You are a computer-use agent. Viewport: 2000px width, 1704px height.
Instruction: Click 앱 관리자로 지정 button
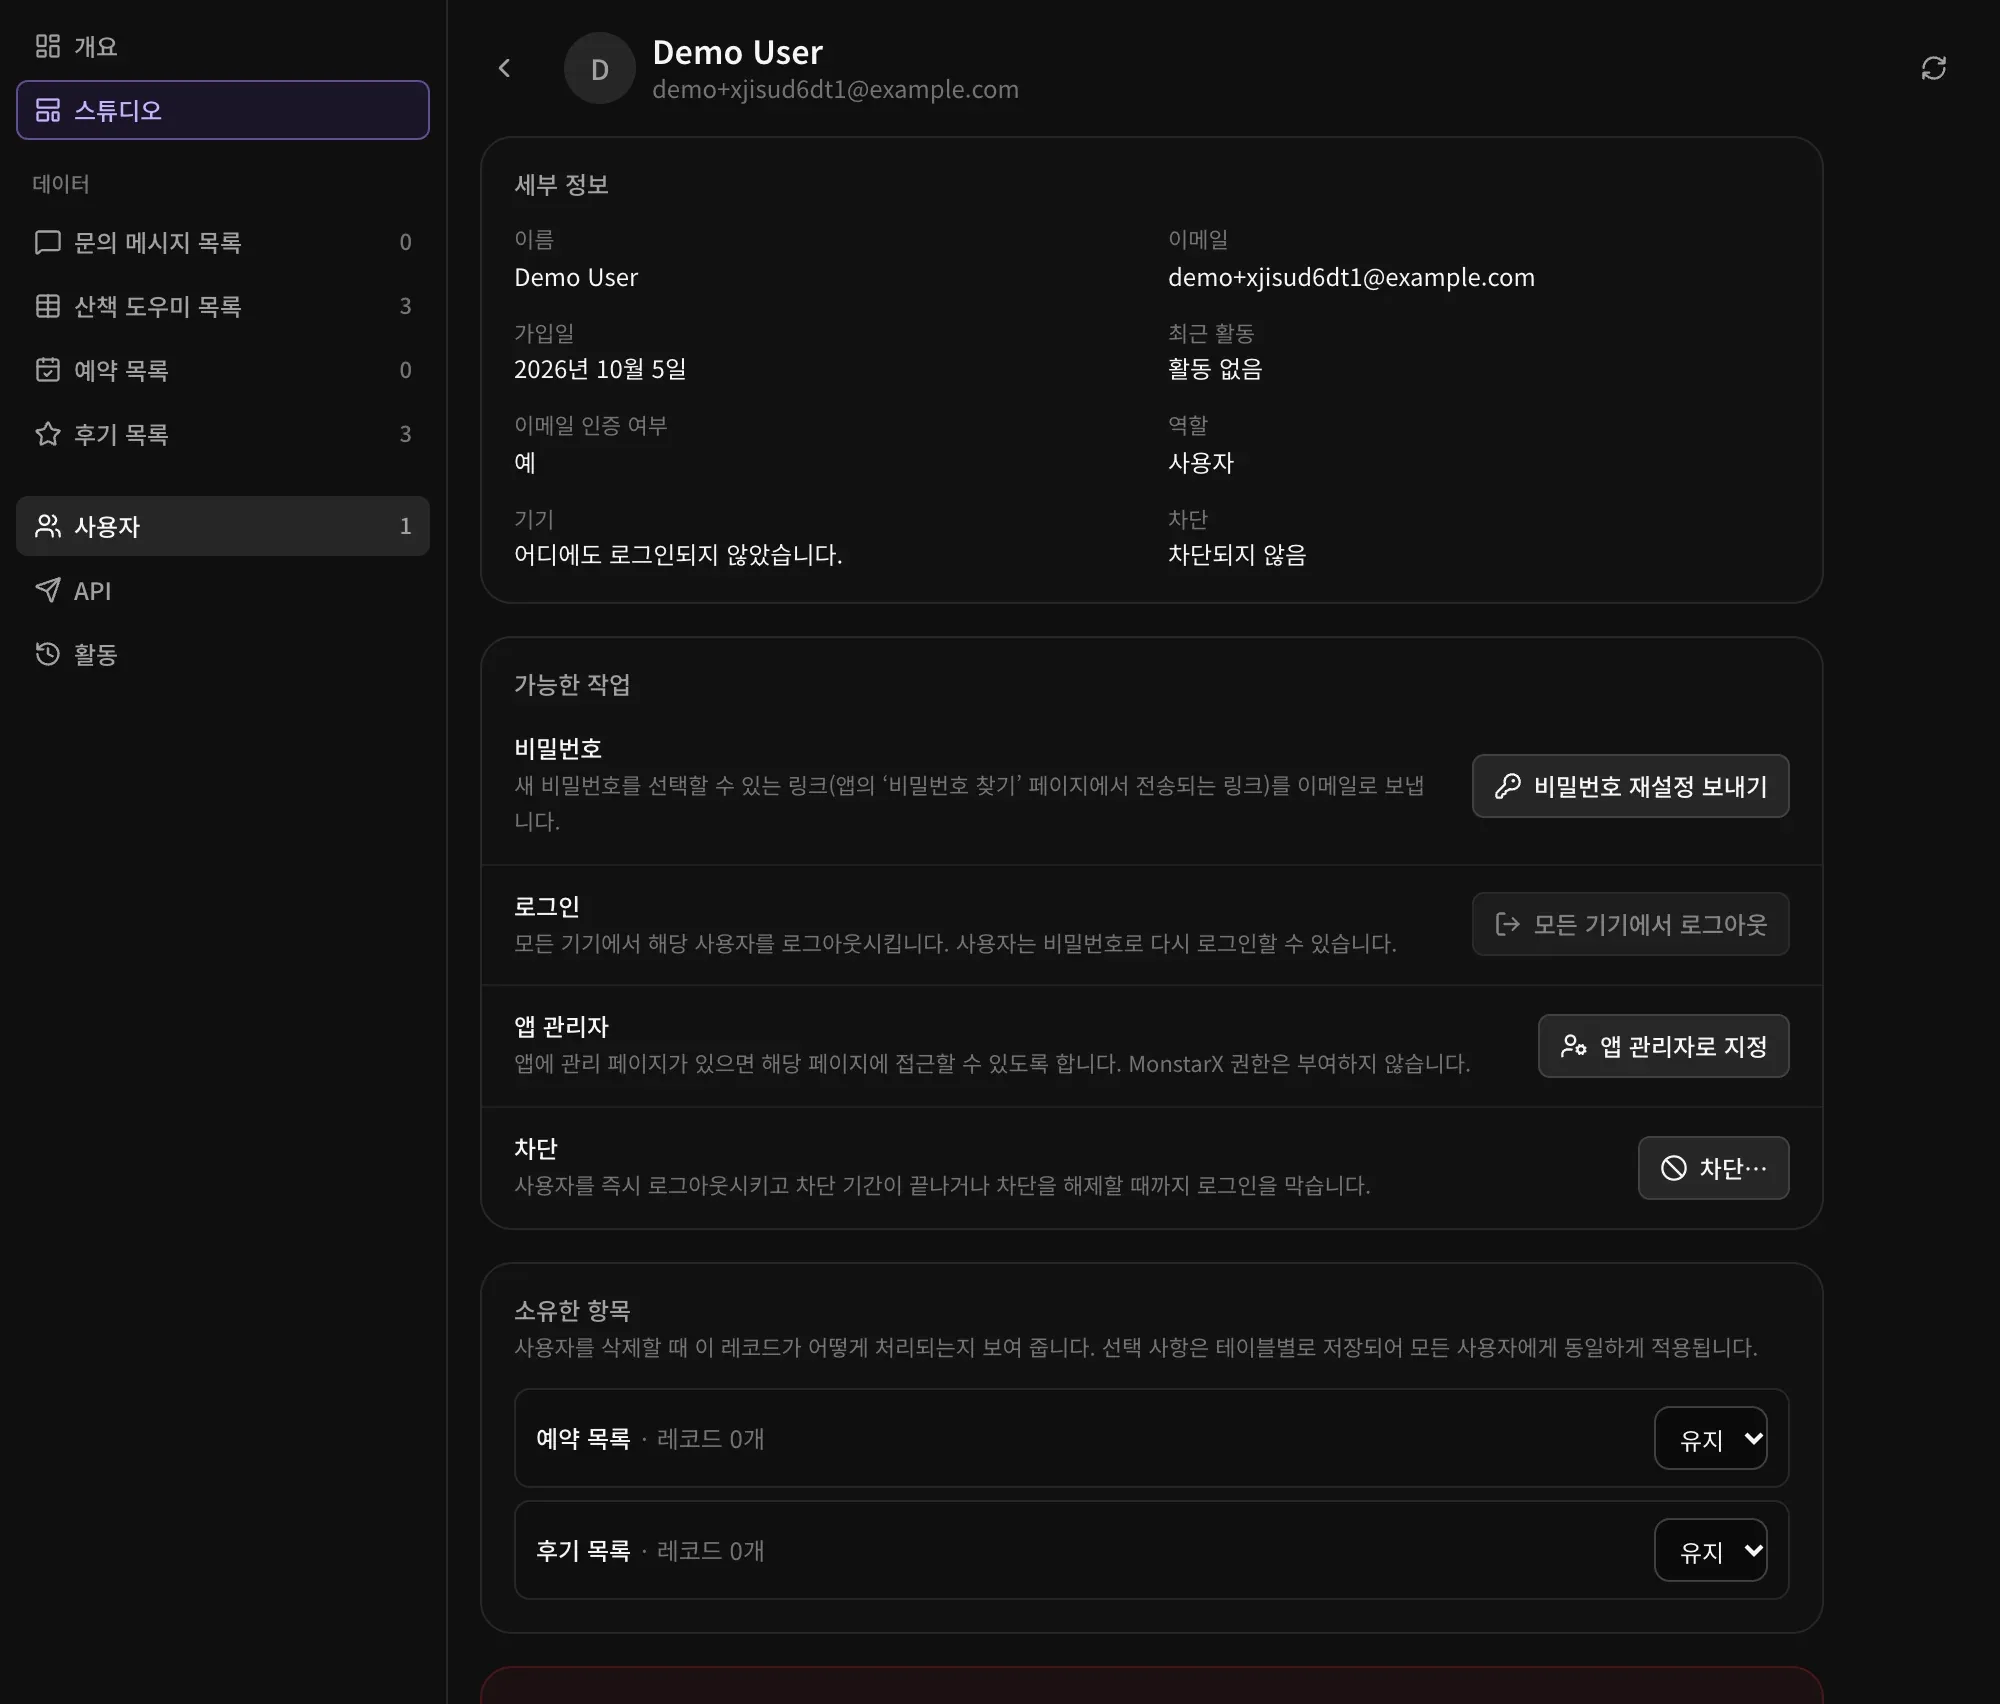(1663, 1046)
